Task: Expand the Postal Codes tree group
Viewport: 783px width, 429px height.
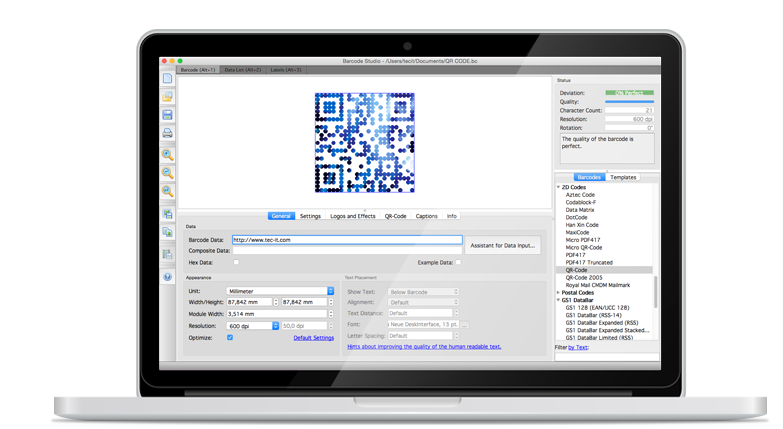Action: [558, 293]
